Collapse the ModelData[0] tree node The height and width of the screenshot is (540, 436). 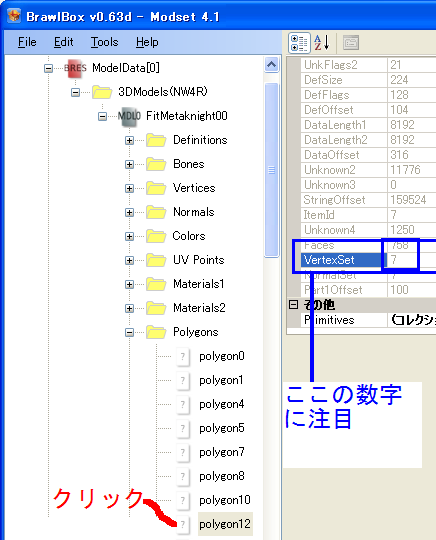(x=48, y=68)
